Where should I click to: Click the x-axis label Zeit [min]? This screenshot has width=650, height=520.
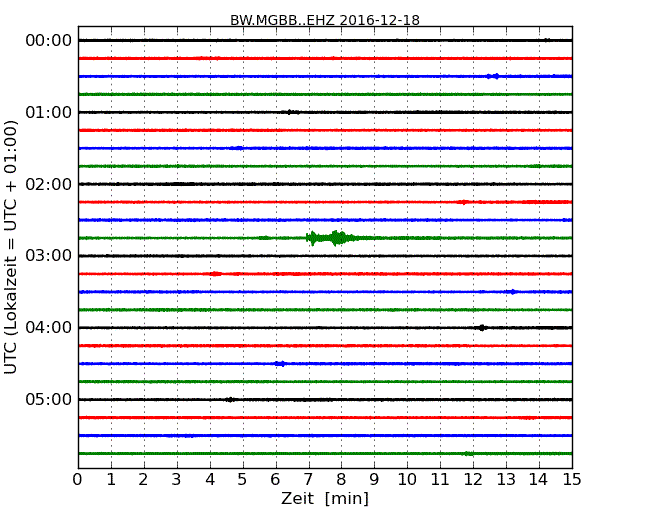pyautogui.click(x=325, y=498)
